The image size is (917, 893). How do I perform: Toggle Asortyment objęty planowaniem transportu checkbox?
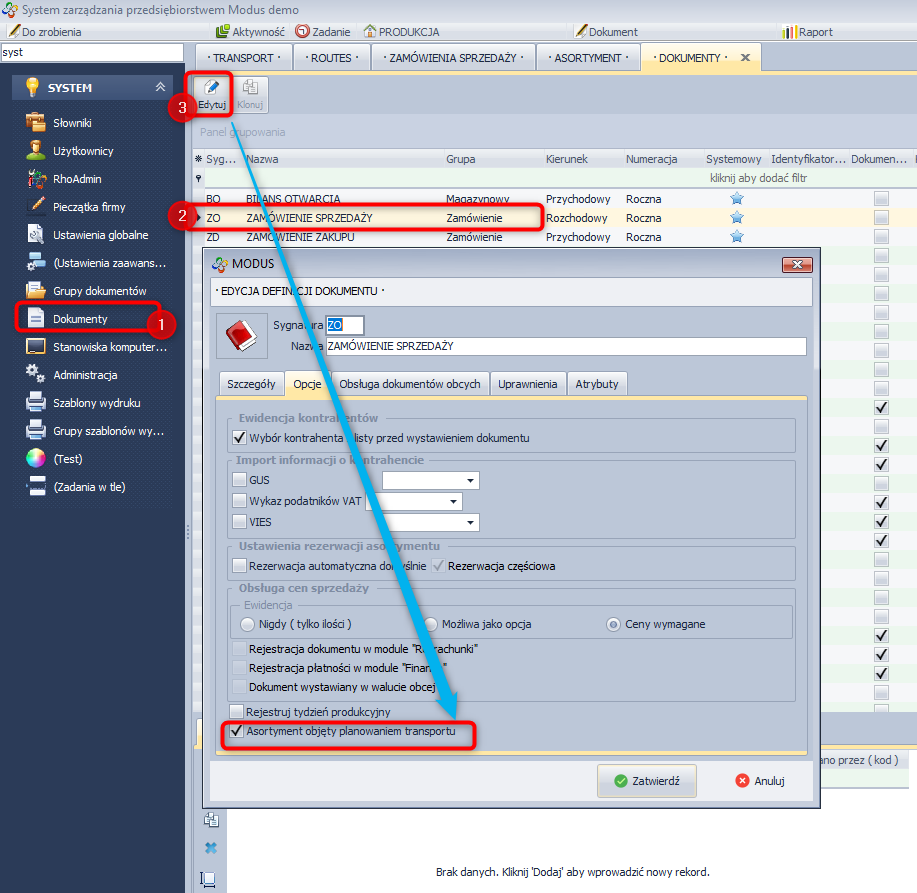click(237, 732)
